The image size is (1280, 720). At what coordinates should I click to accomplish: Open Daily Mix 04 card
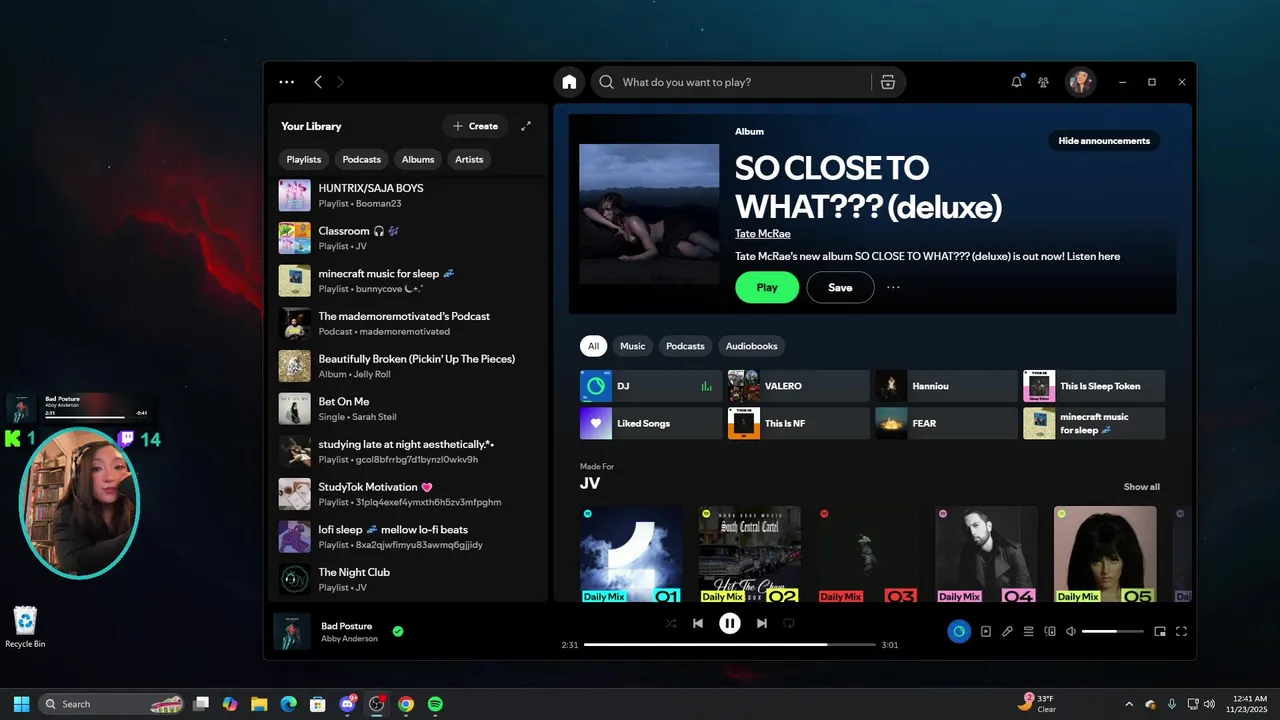986,553
